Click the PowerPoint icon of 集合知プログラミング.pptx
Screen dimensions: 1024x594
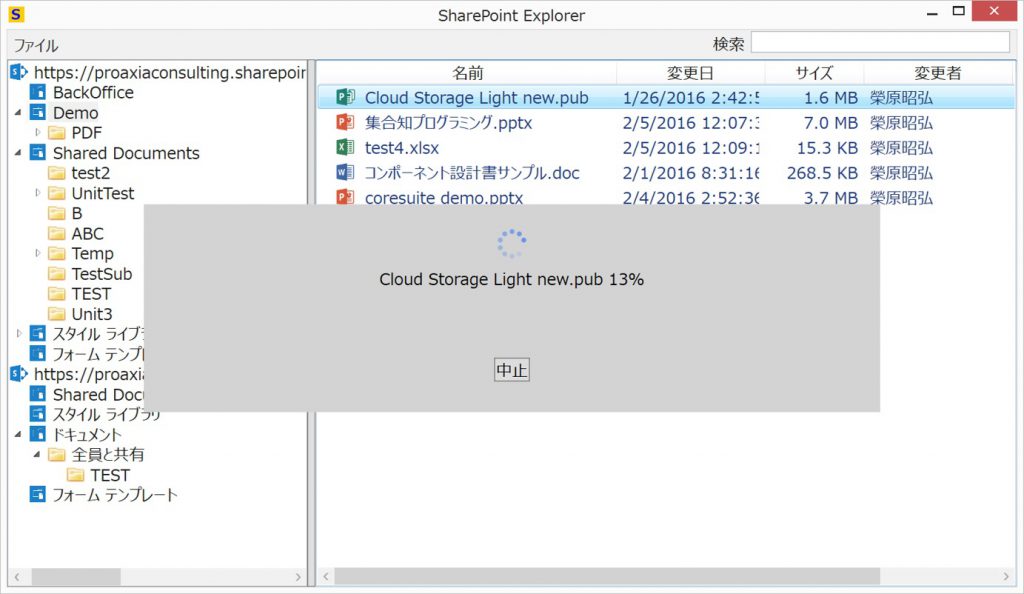coord(345,122)
